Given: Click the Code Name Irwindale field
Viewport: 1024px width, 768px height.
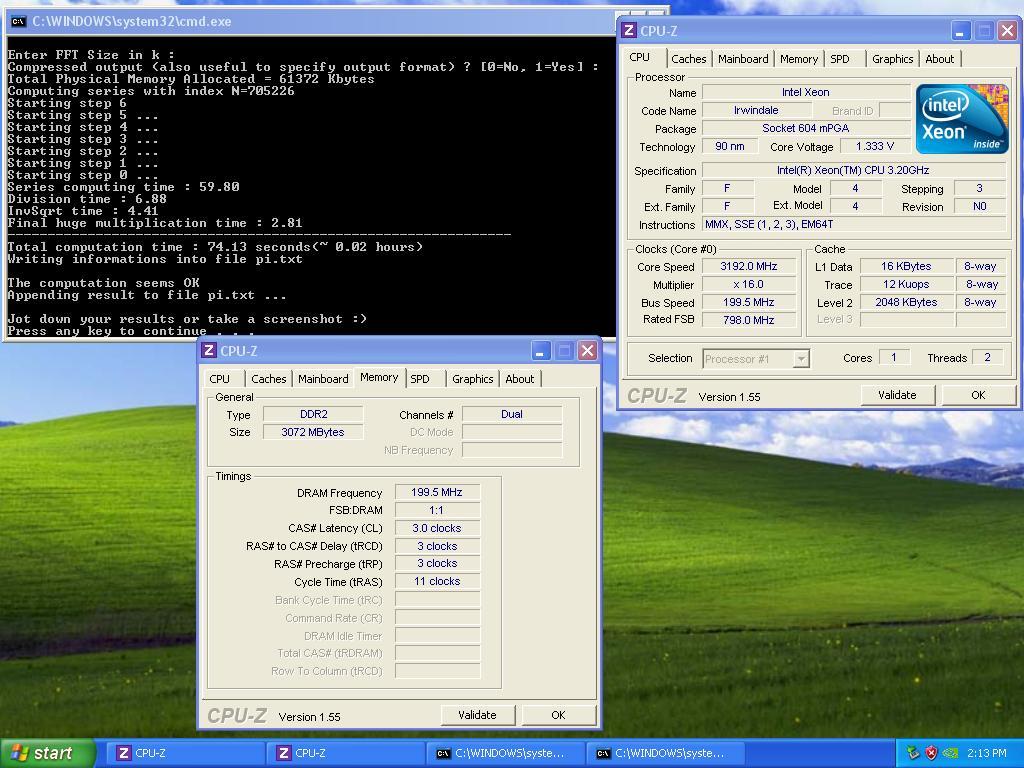Looking at the screenshot, I should click(x=756, y=110).
